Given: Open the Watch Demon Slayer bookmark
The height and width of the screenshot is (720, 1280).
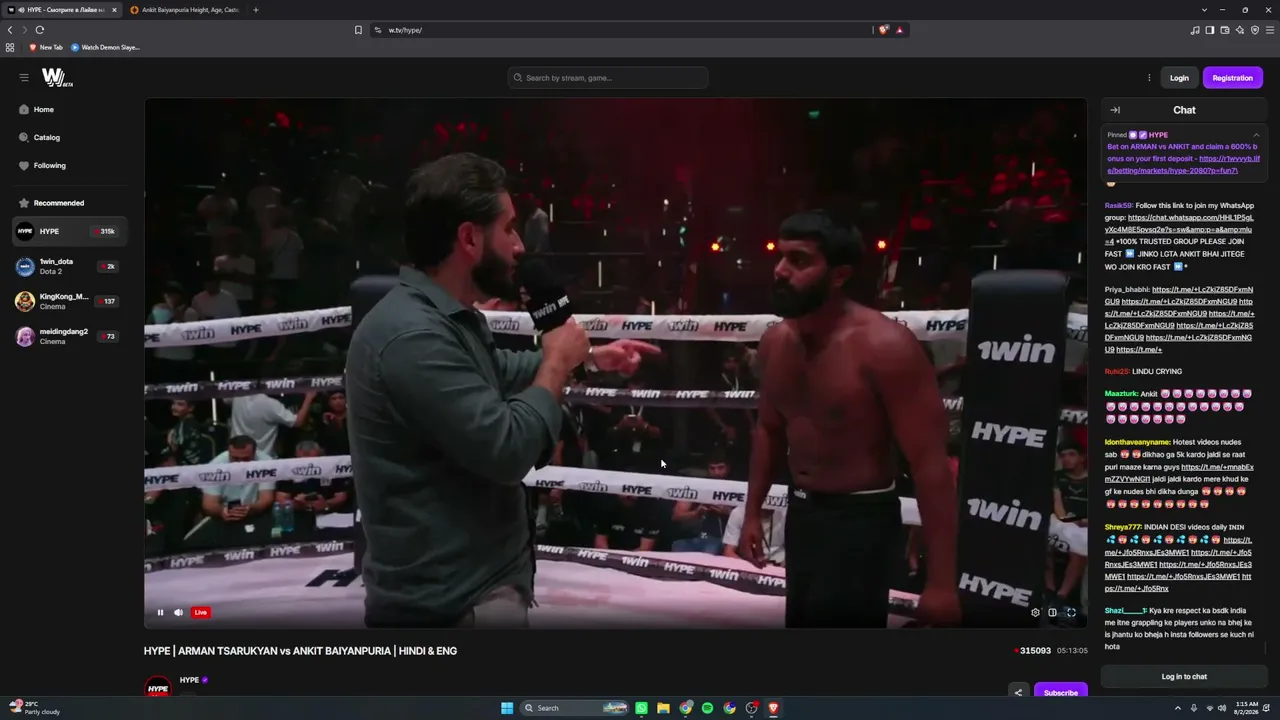Looking at the screenshot, I should point(105,47).
